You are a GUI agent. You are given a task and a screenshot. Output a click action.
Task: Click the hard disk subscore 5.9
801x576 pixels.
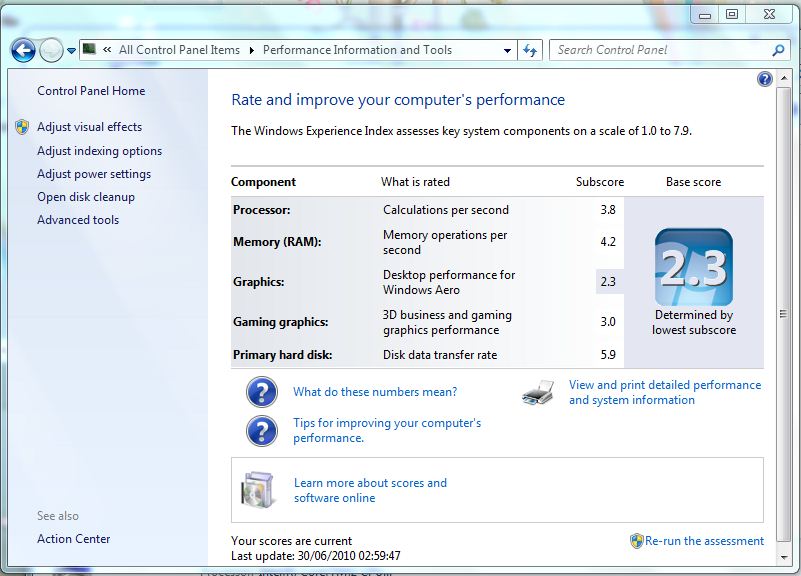(x=608, y=355)
